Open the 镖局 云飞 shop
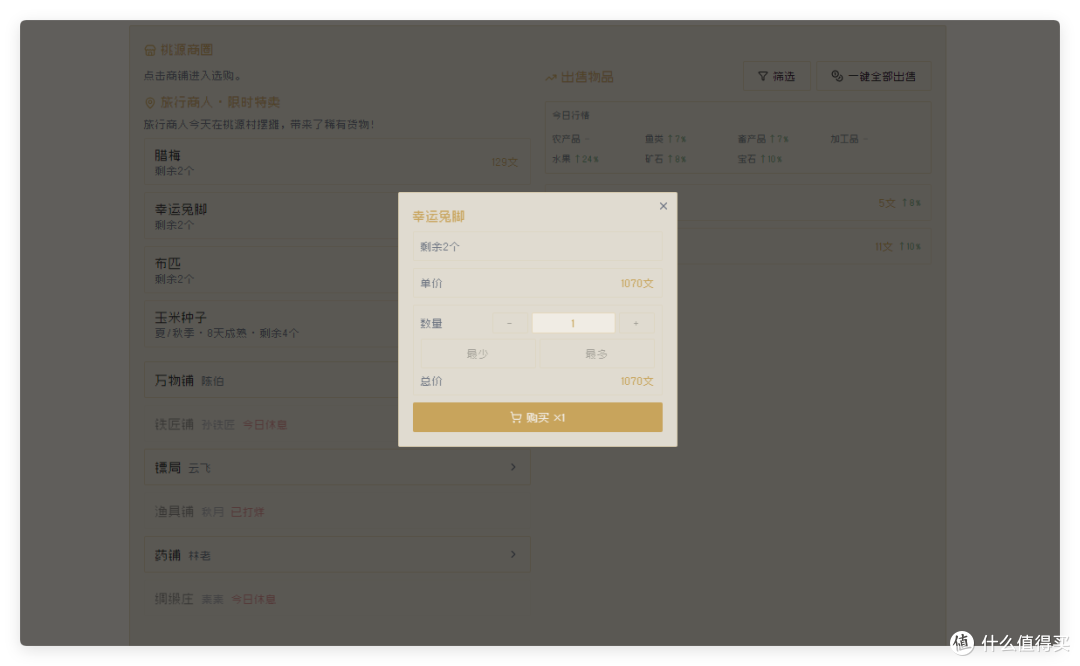The height and width of the screenshot is (666, 1080). pyautogui.click(x=337, y=468)
